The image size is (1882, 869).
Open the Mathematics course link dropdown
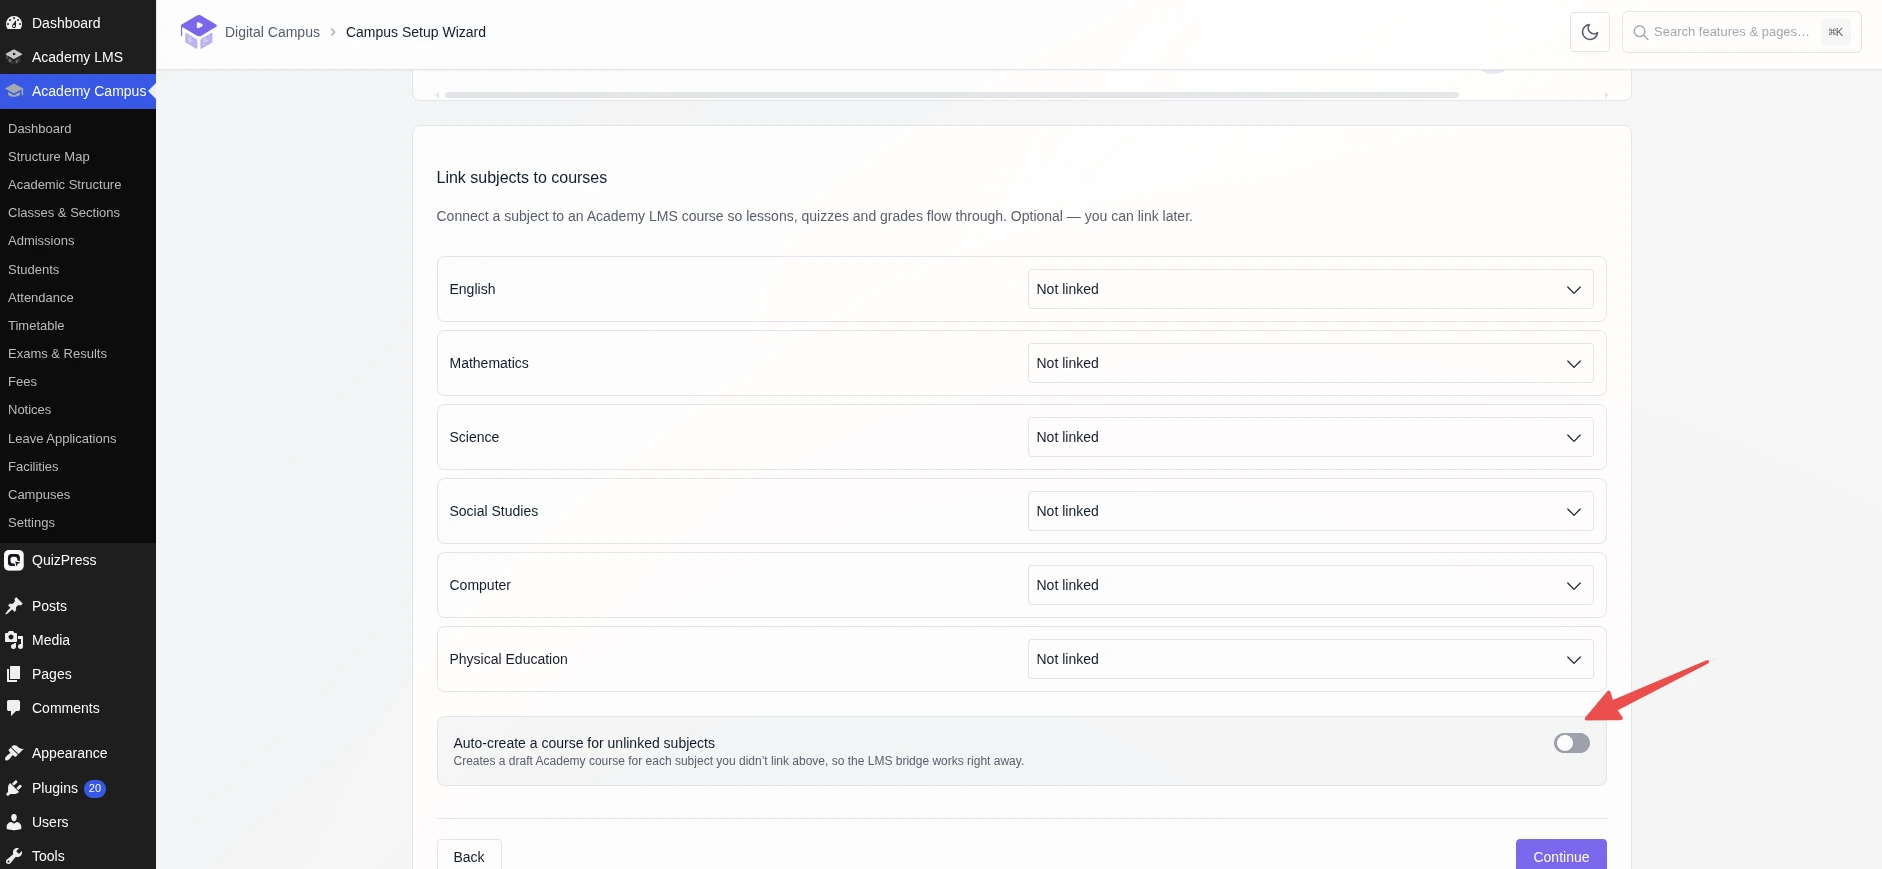click(x=1310, y=363)
